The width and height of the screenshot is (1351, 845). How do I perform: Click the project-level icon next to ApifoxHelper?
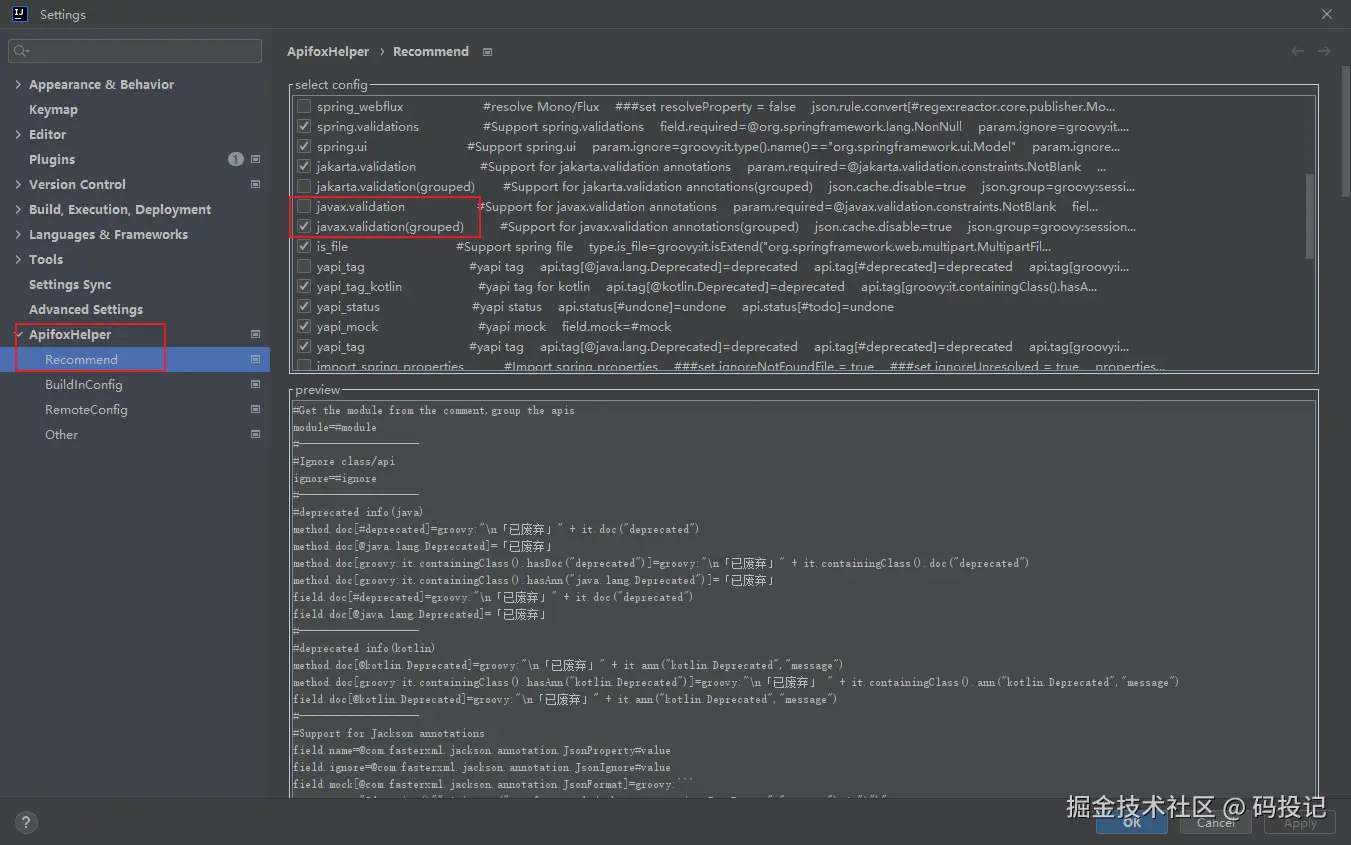(256, 334)
